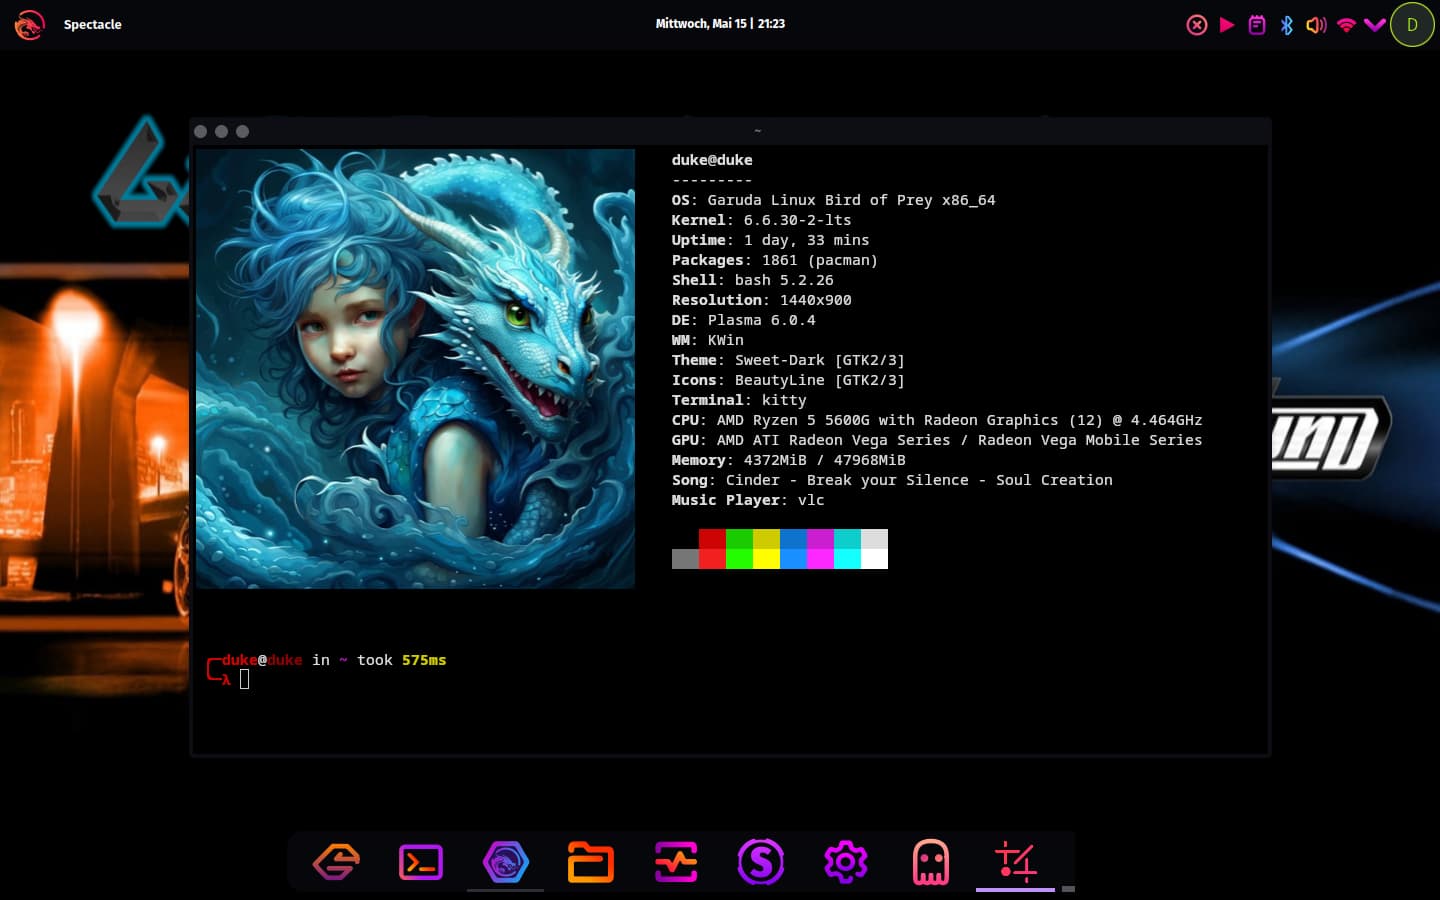Click the pink play triangle tray icon
The height and width of the screenshot is (900, 1440).
1227,25
